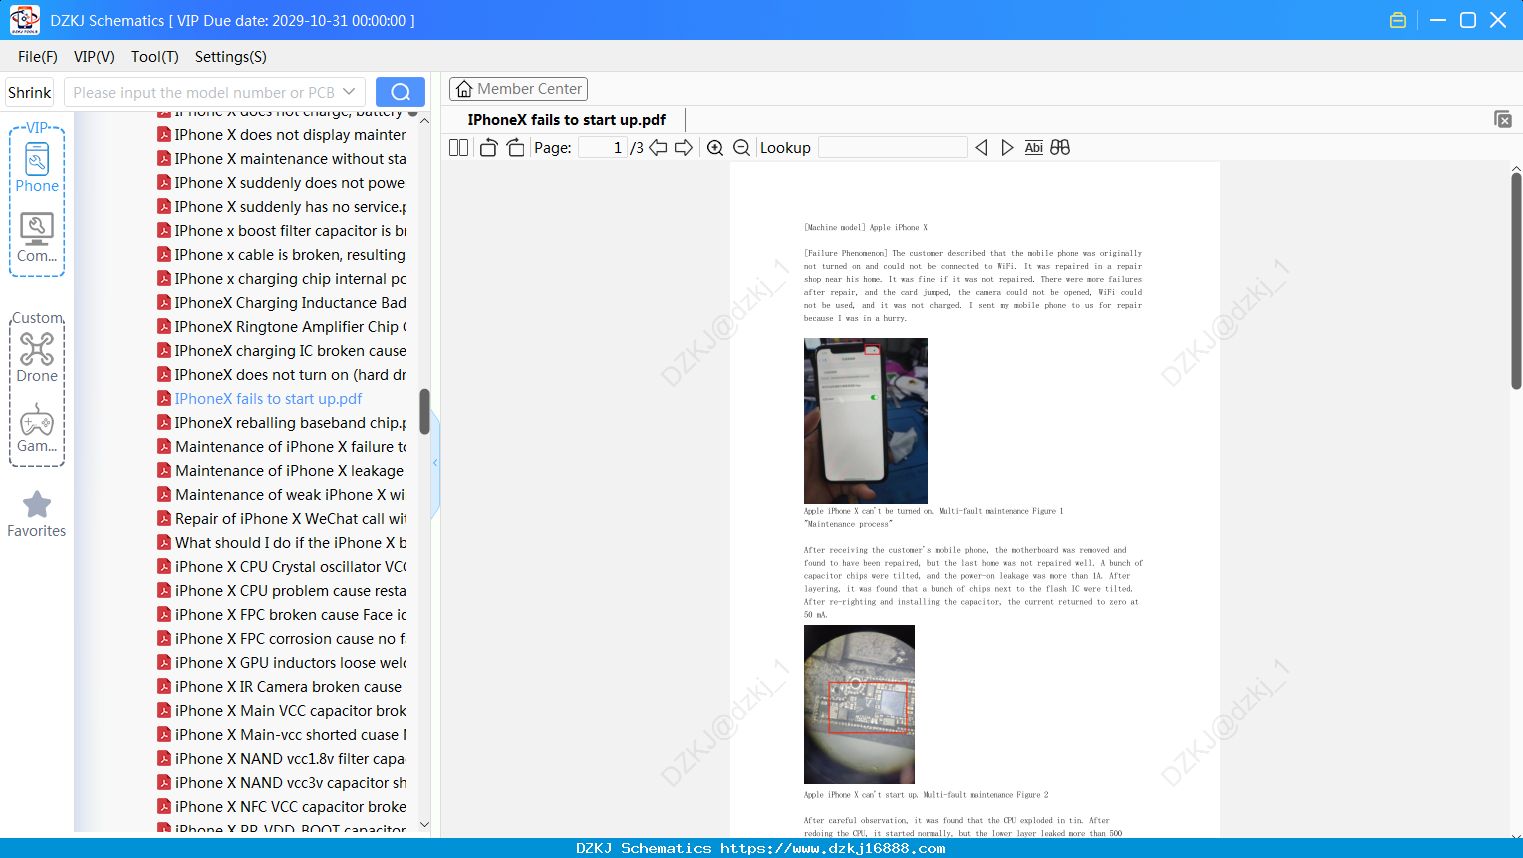This screenshot has height=858, width=1523.
Task: Open 'IPhone X does not display mainter' file
Action: pos(282,135)
